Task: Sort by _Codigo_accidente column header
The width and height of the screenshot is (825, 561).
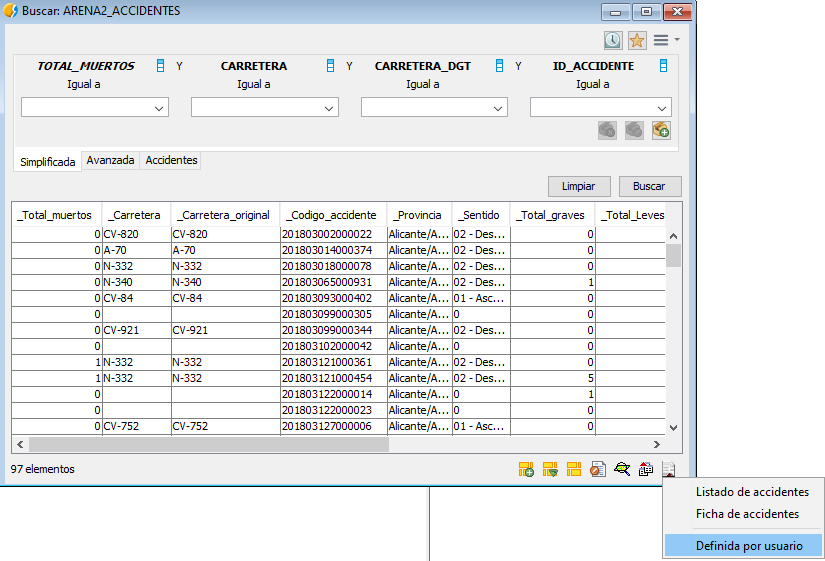Action: (333, 215)
